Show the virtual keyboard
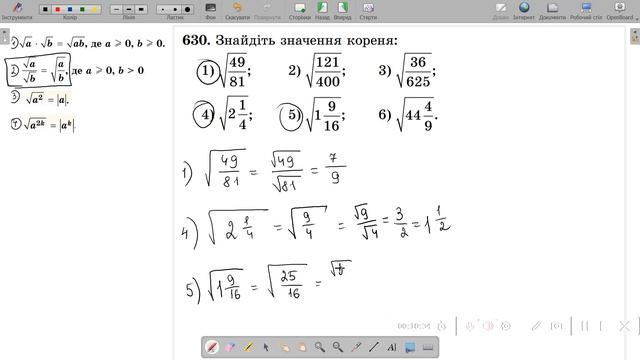 428,347
